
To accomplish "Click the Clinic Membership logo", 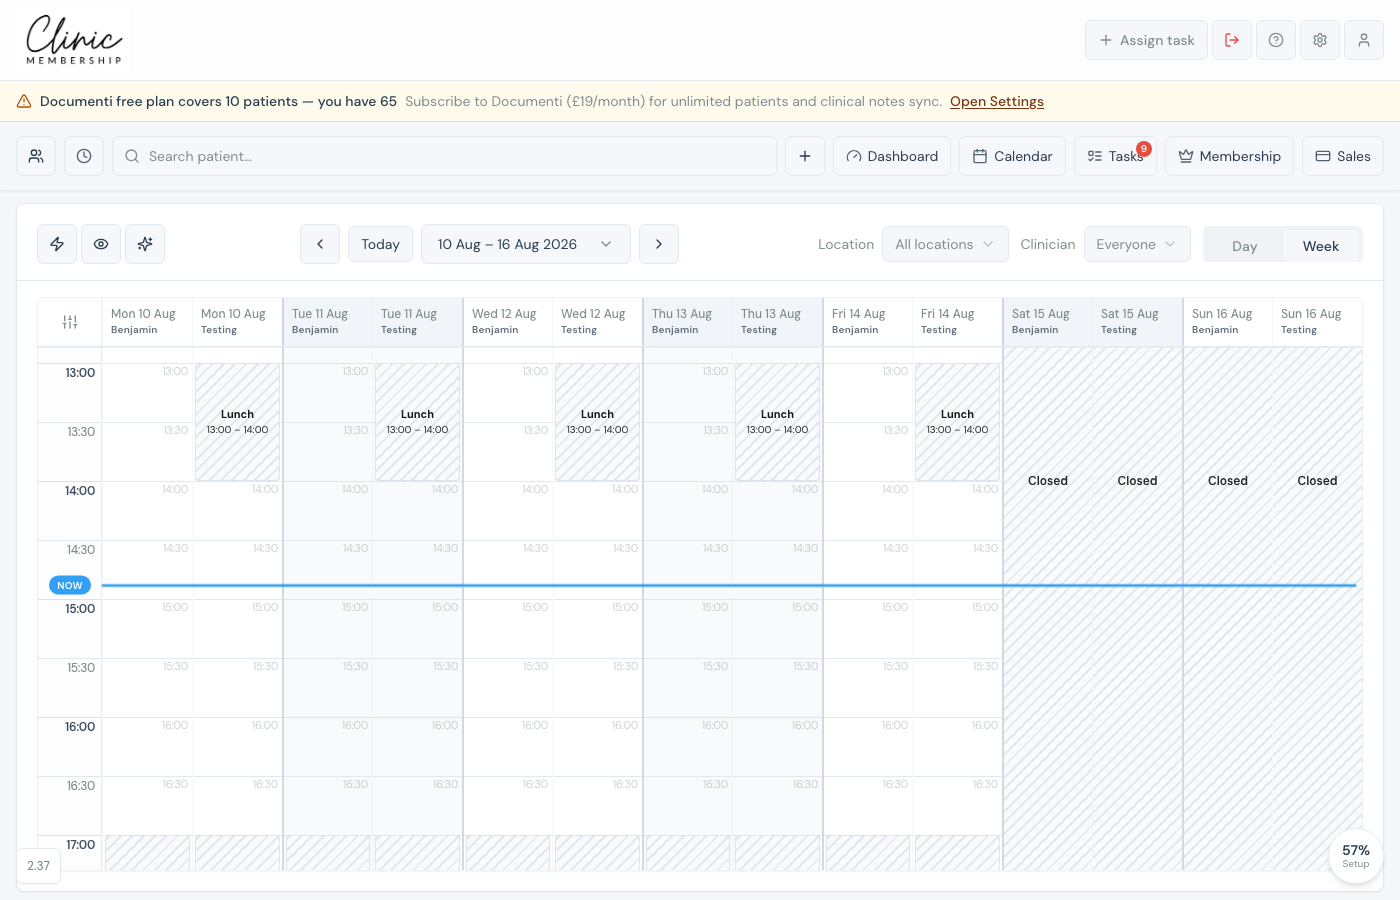I will click(x=74, y=40).
